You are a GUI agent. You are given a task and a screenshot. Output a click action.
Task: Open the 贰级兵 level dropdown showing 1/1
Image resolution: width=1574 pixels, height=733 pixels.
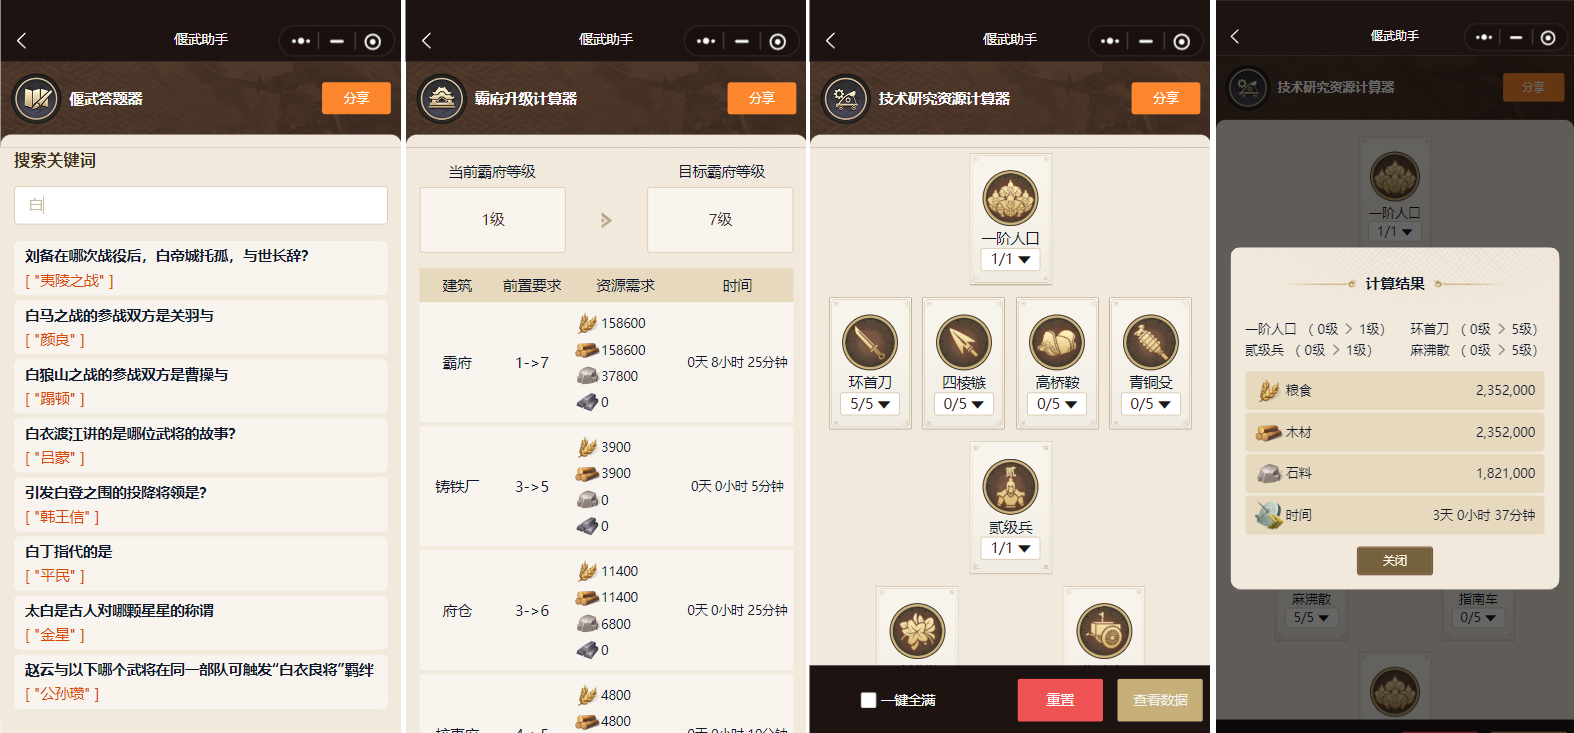pos(1011,548)
